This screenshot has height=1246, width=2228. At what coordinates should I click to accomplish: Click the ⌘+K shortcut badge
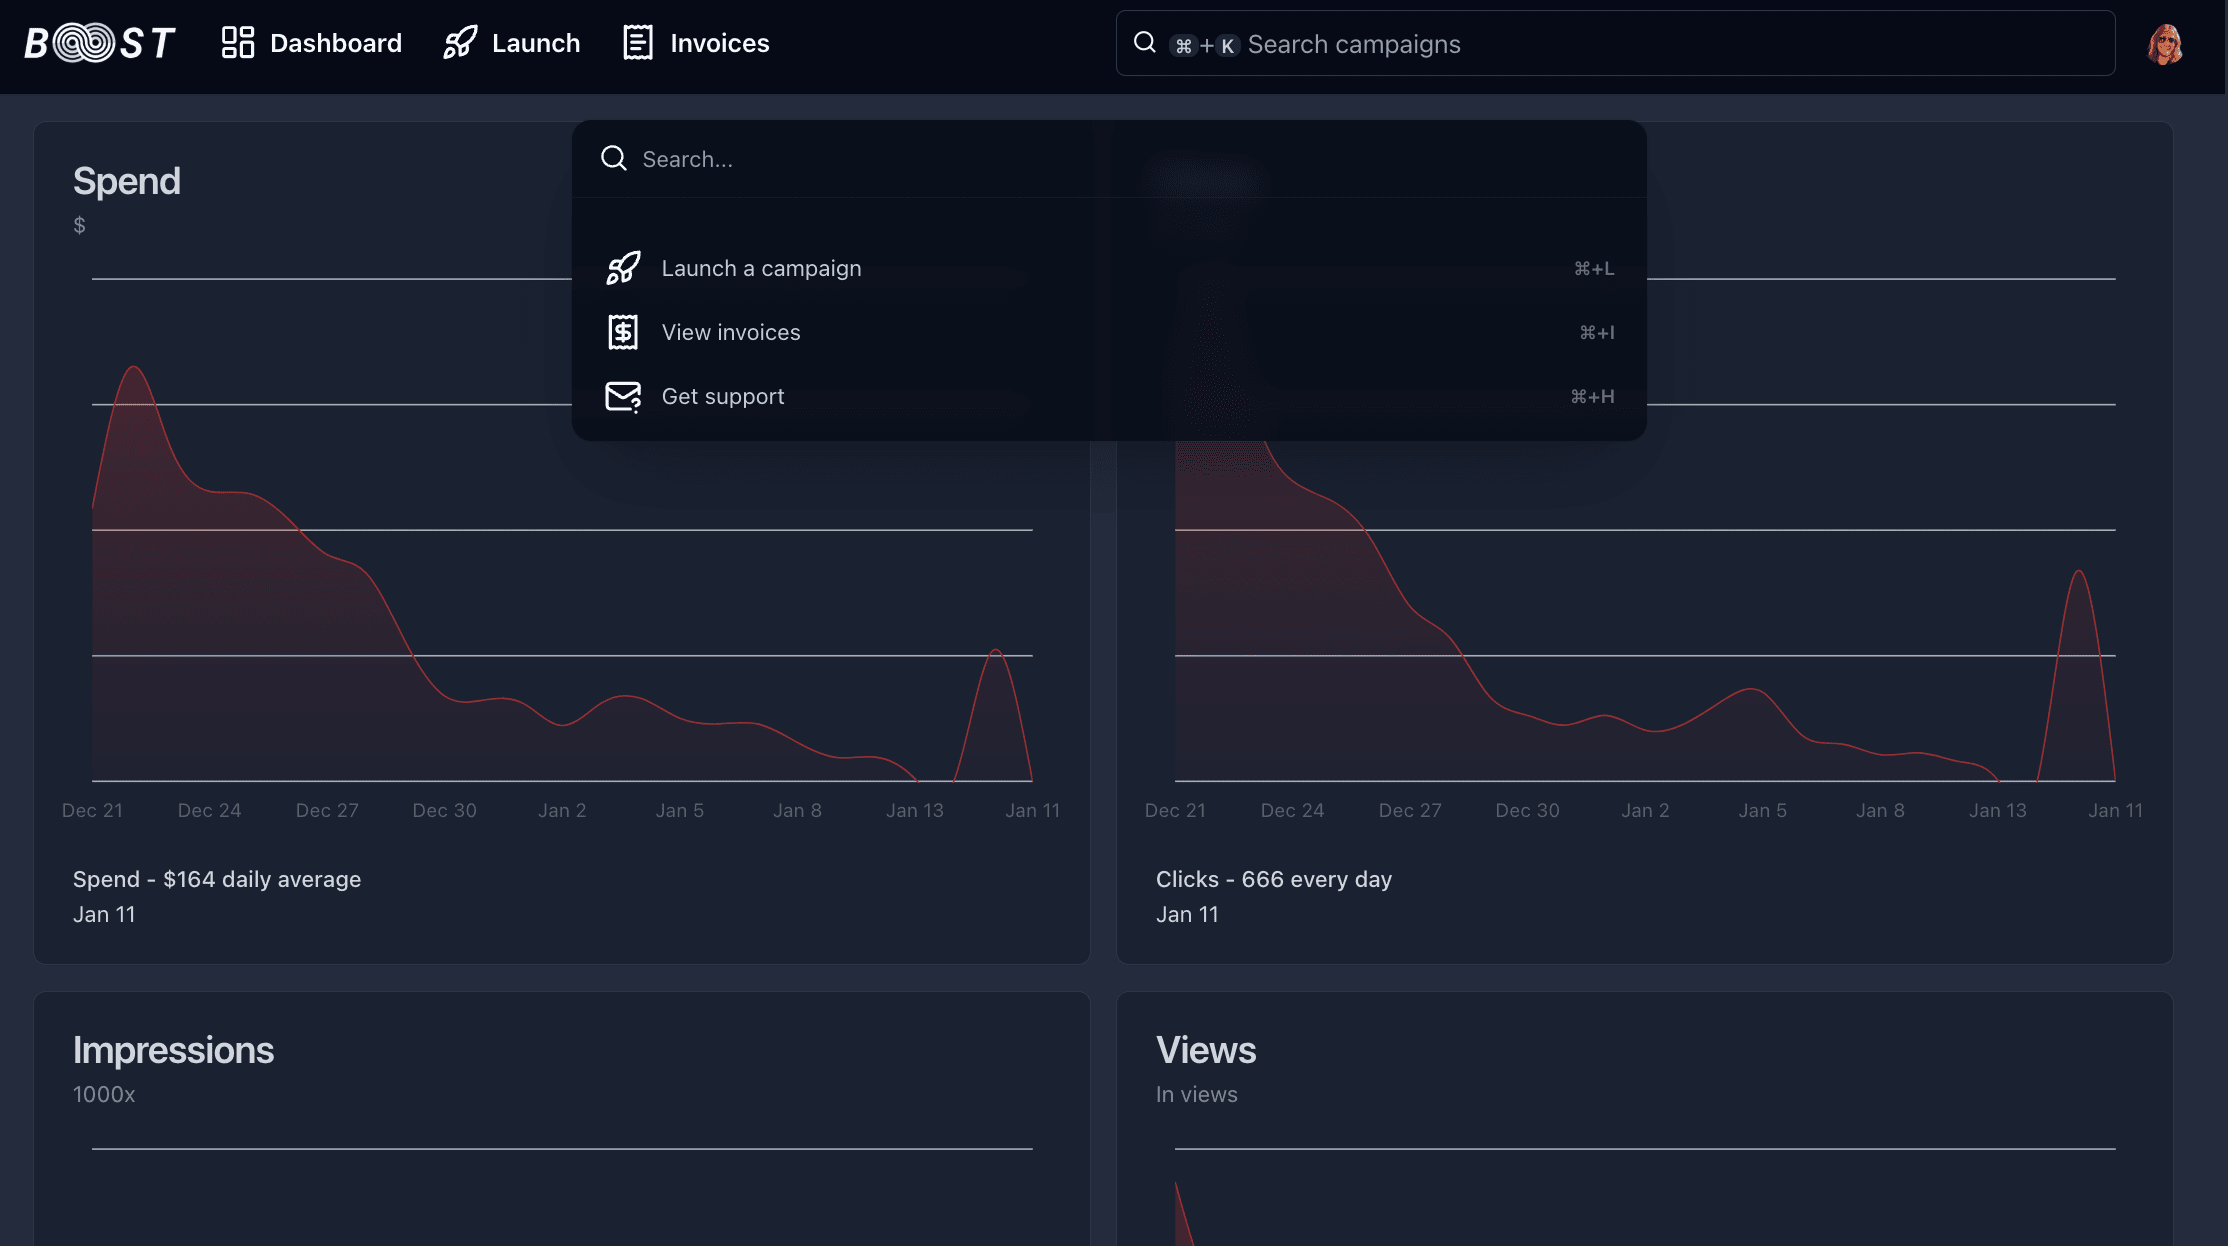[x=1204, y=45]
